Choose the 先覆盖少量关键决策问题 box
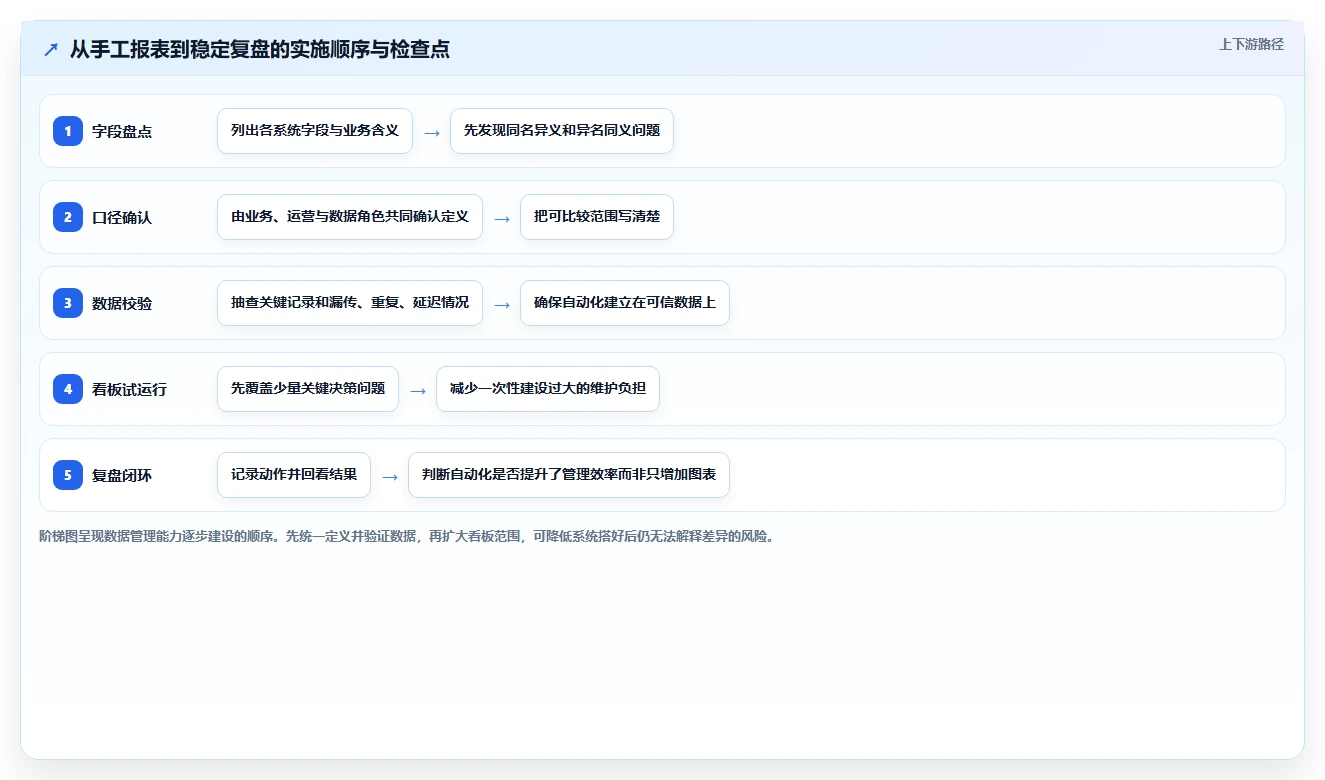Viewport: 1325px width, 780px height. click(x=308, y=389)
